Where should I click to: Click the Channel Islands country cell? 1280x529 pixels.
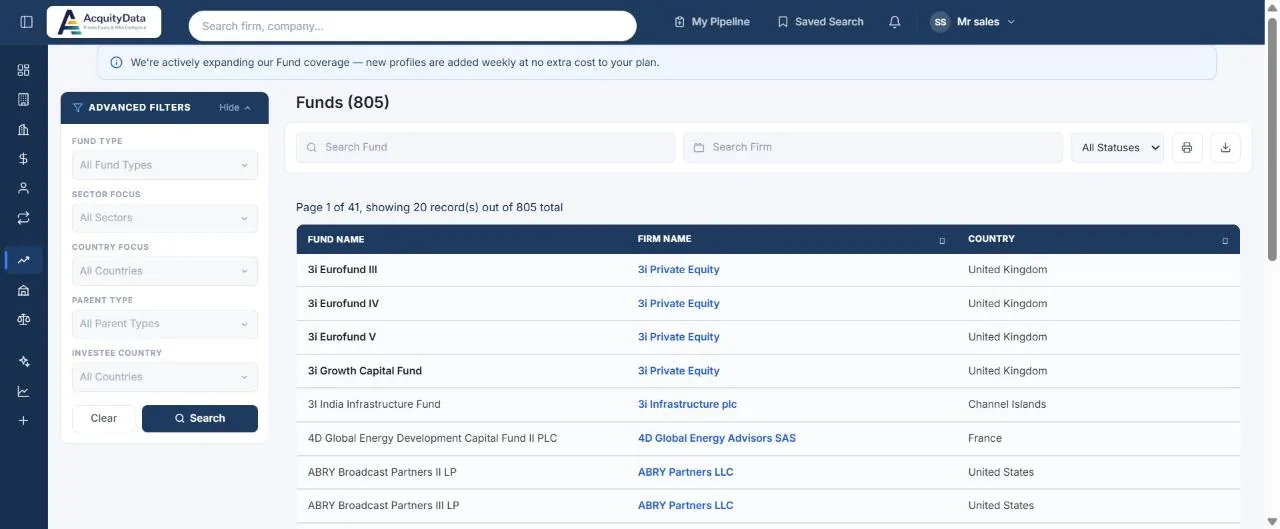coord(1007,405)
